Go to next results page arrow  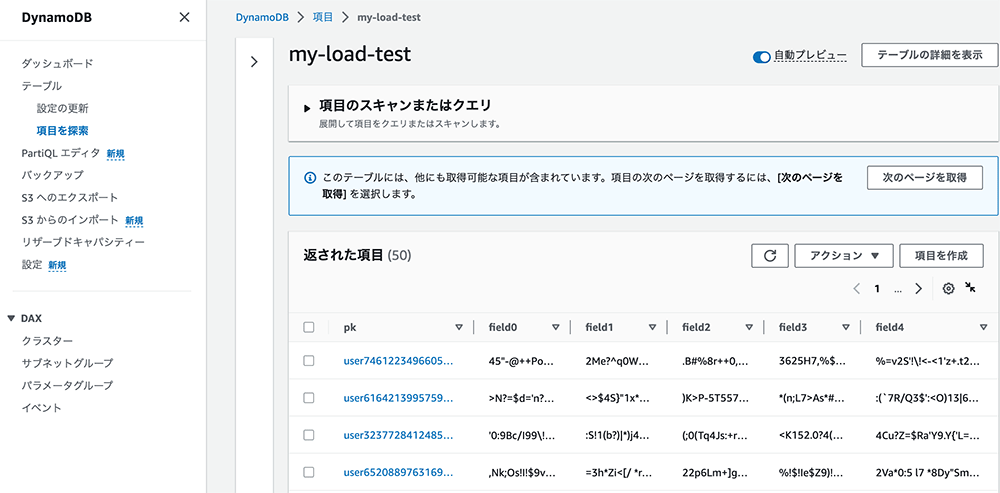pos(918,288)
